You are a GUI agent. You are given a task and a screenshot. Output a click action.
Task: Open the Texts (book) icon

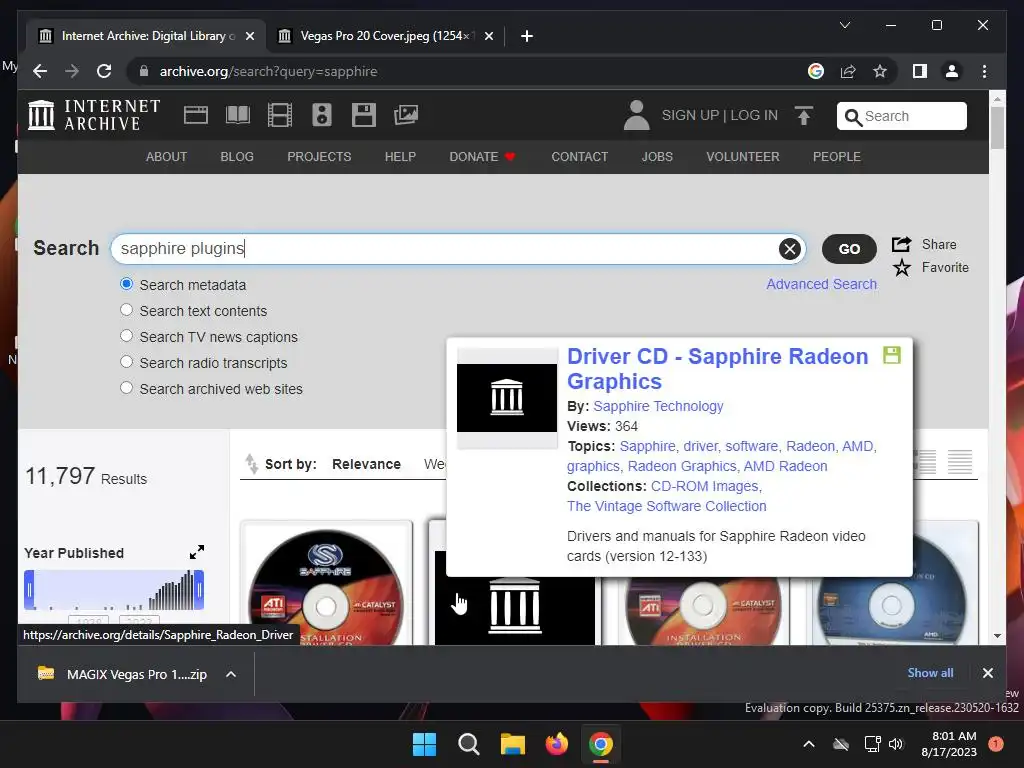coord(238,116)
